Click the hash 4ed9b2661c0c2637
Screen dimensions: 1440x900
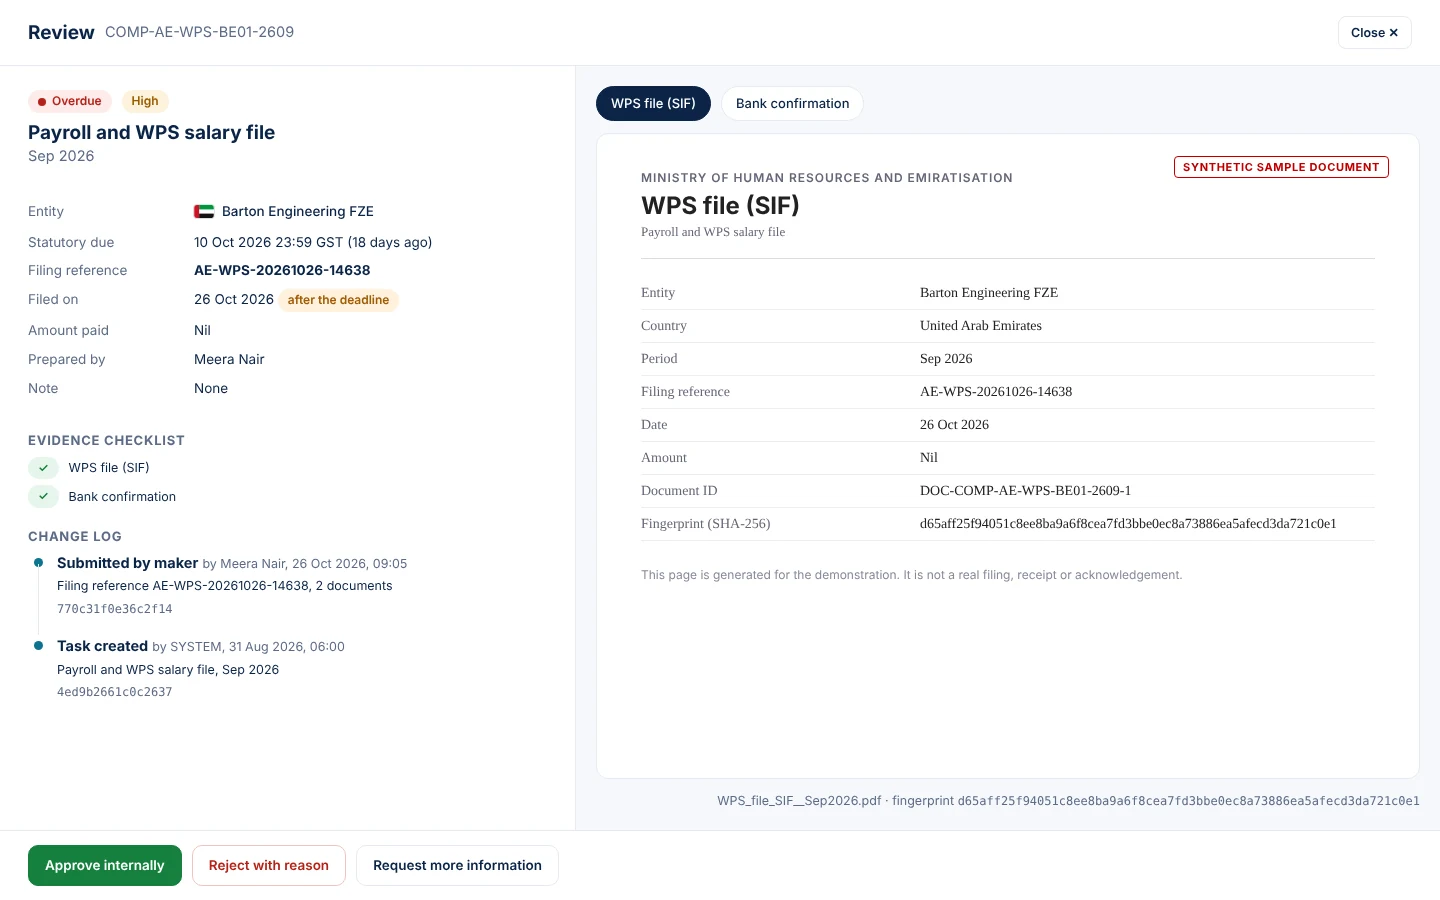click(115, 692)
